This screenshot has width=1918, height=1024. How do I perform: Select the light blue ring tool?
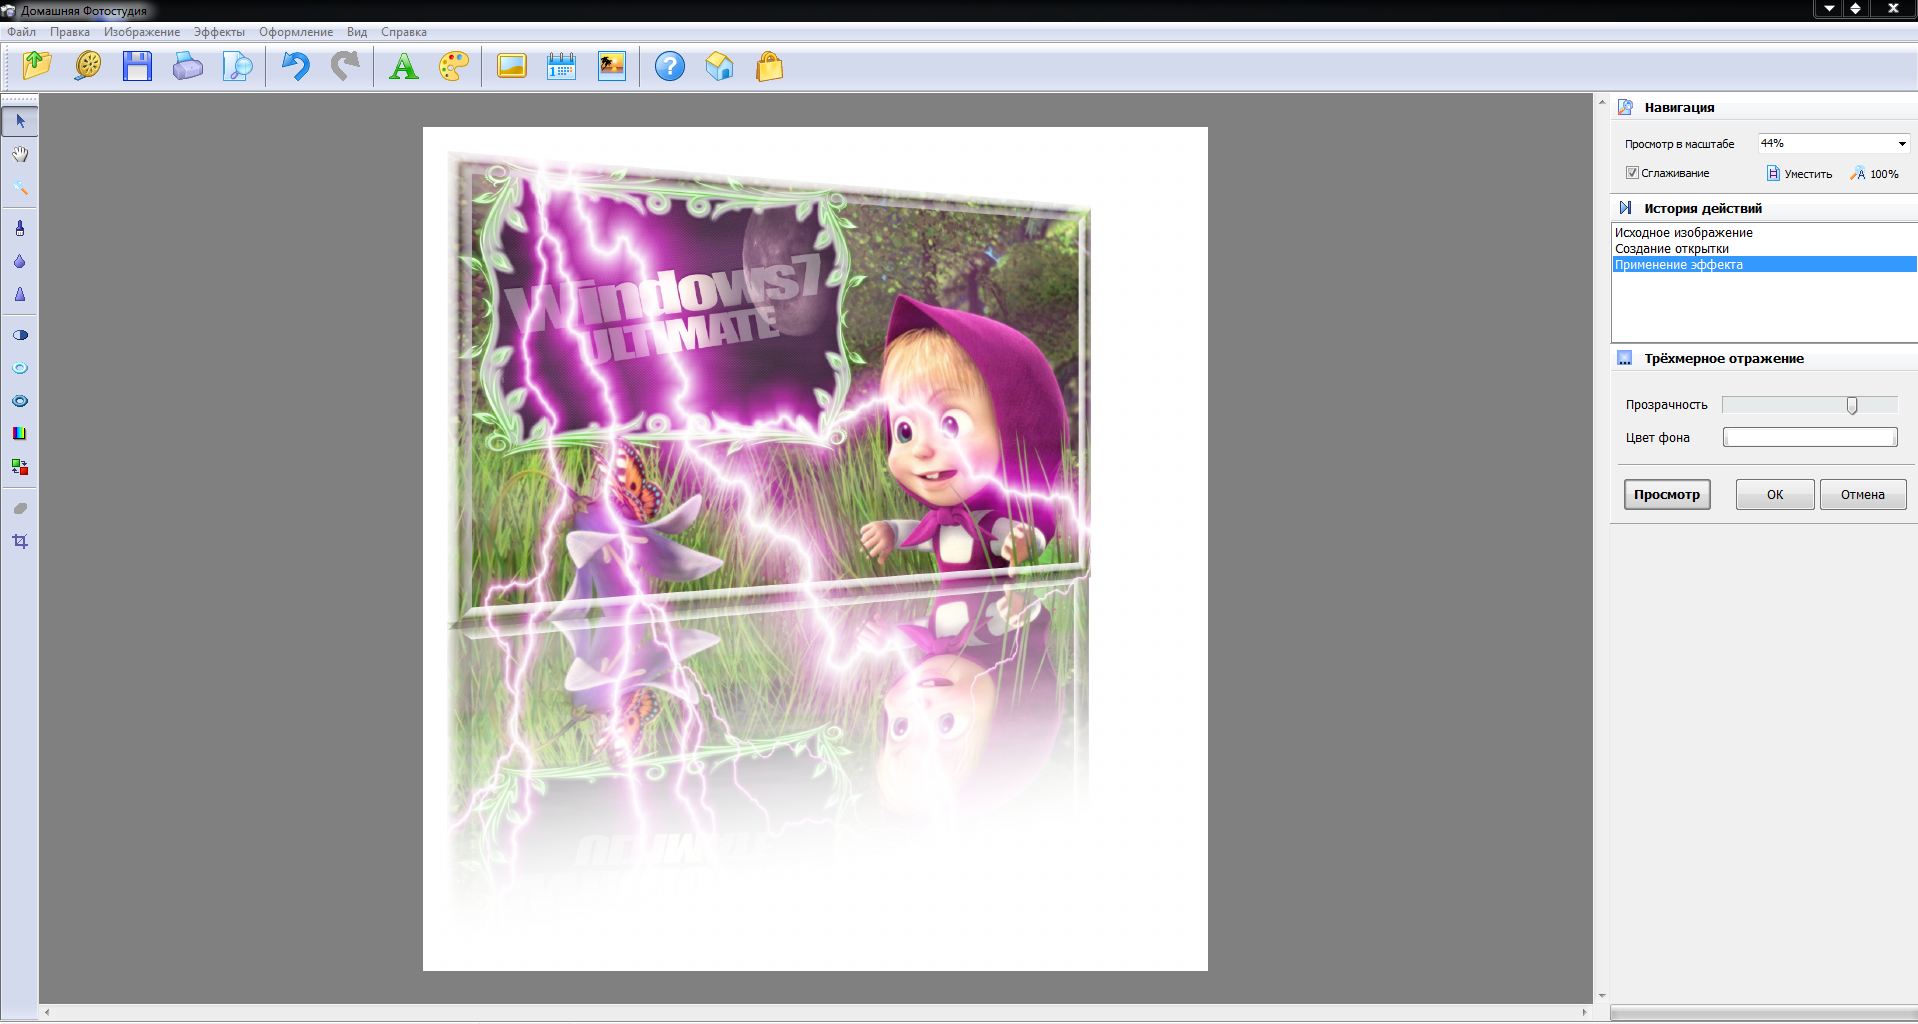pos(20,368)
